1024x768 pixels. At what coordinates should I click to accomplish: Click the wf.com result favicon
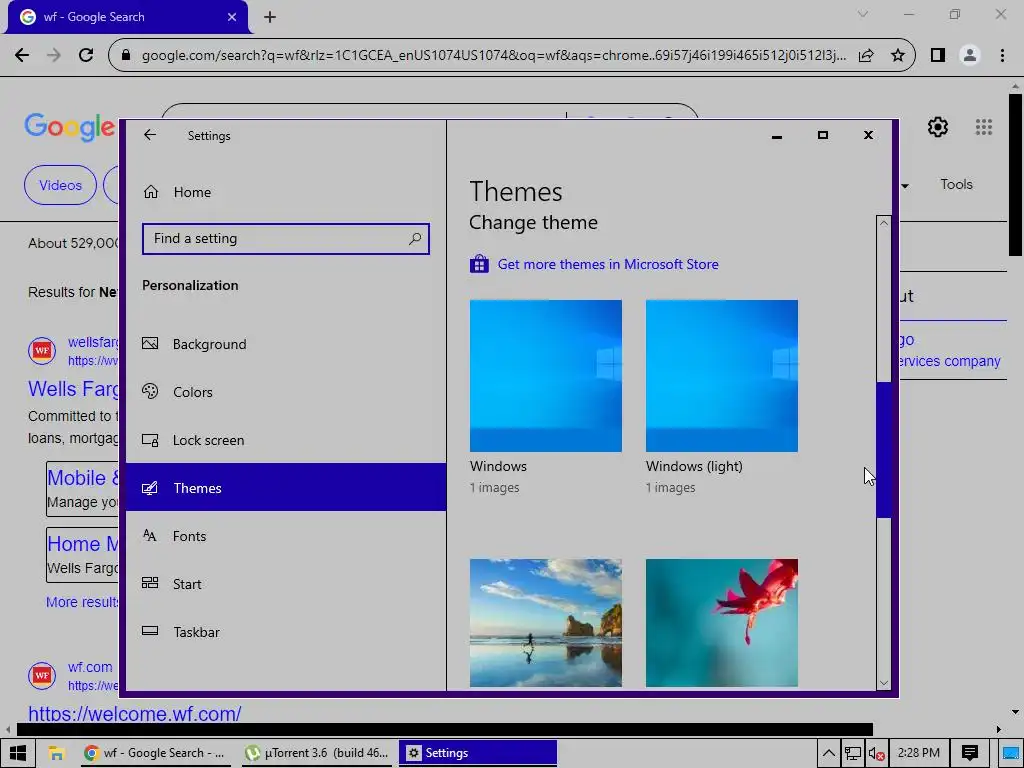[x=42, y=675]
